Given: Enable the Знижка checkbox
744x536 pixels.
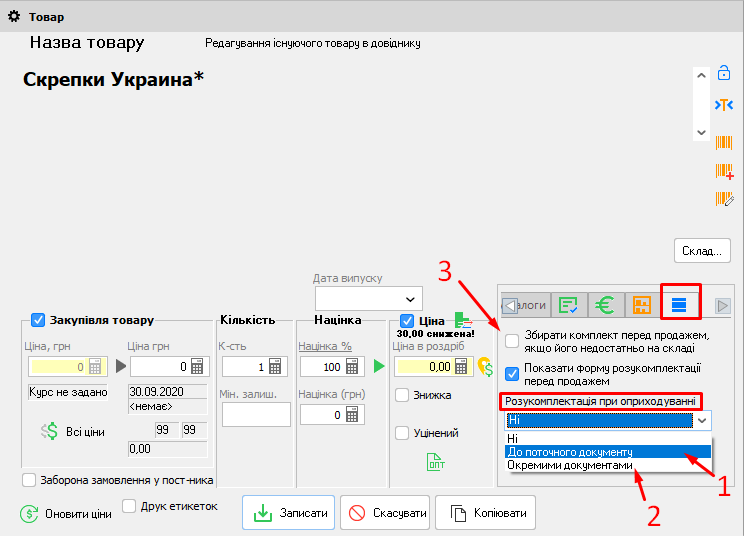Looking at the screenshot, I should (x=402, y=395).
